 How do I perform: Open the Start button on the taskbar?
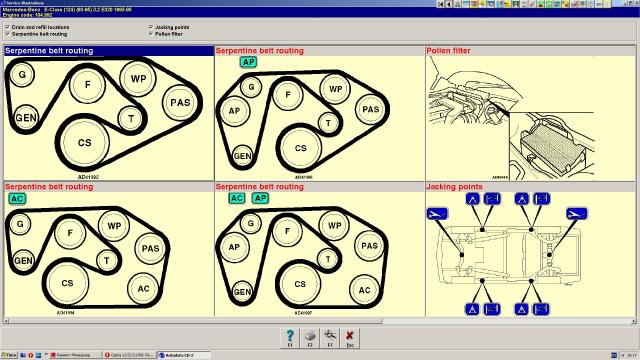coord(9,355)
